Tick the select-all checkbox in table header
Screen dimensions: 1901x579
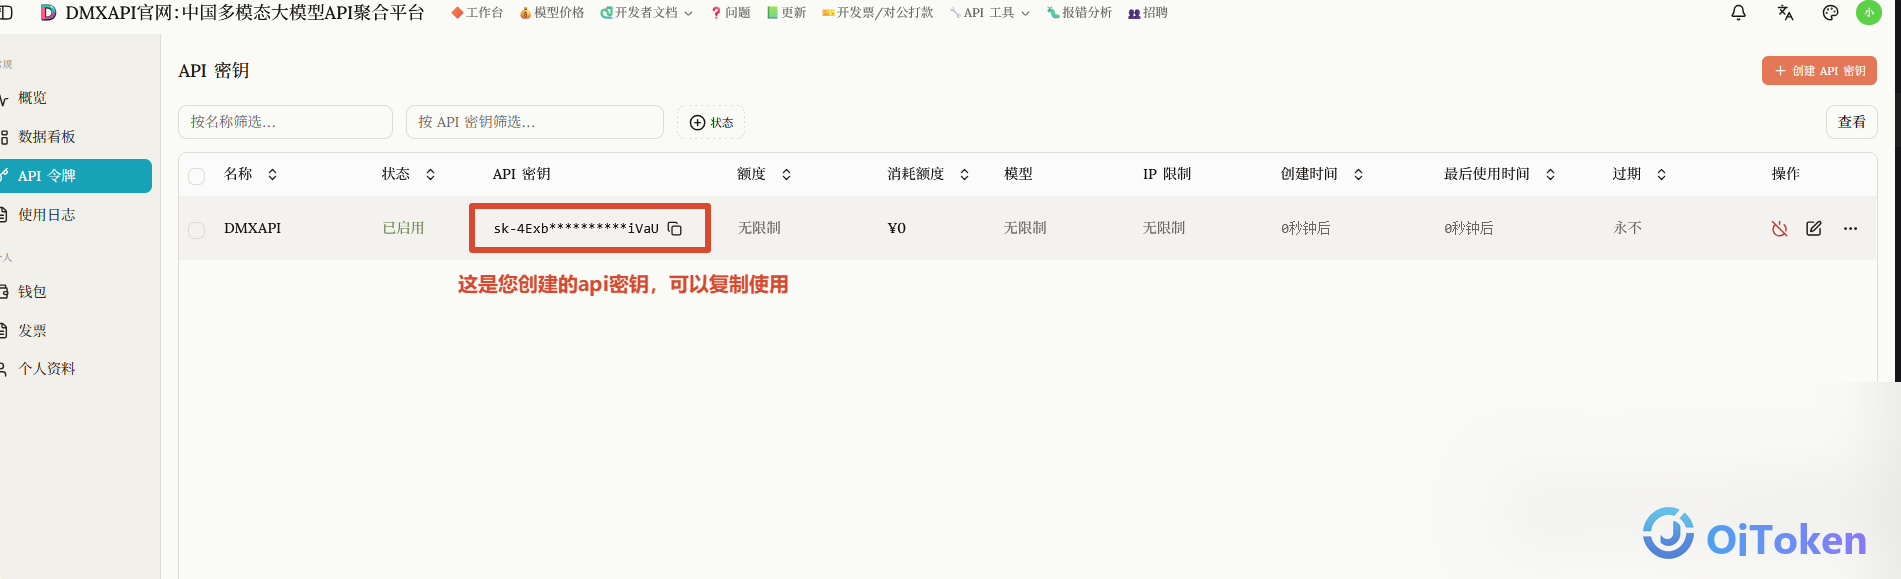click(197, 176)
